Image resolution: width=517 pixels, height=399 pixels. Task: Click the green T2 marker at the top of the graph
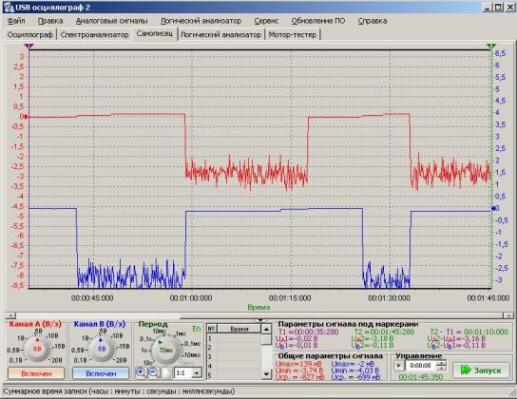click(x=491, y=46)
